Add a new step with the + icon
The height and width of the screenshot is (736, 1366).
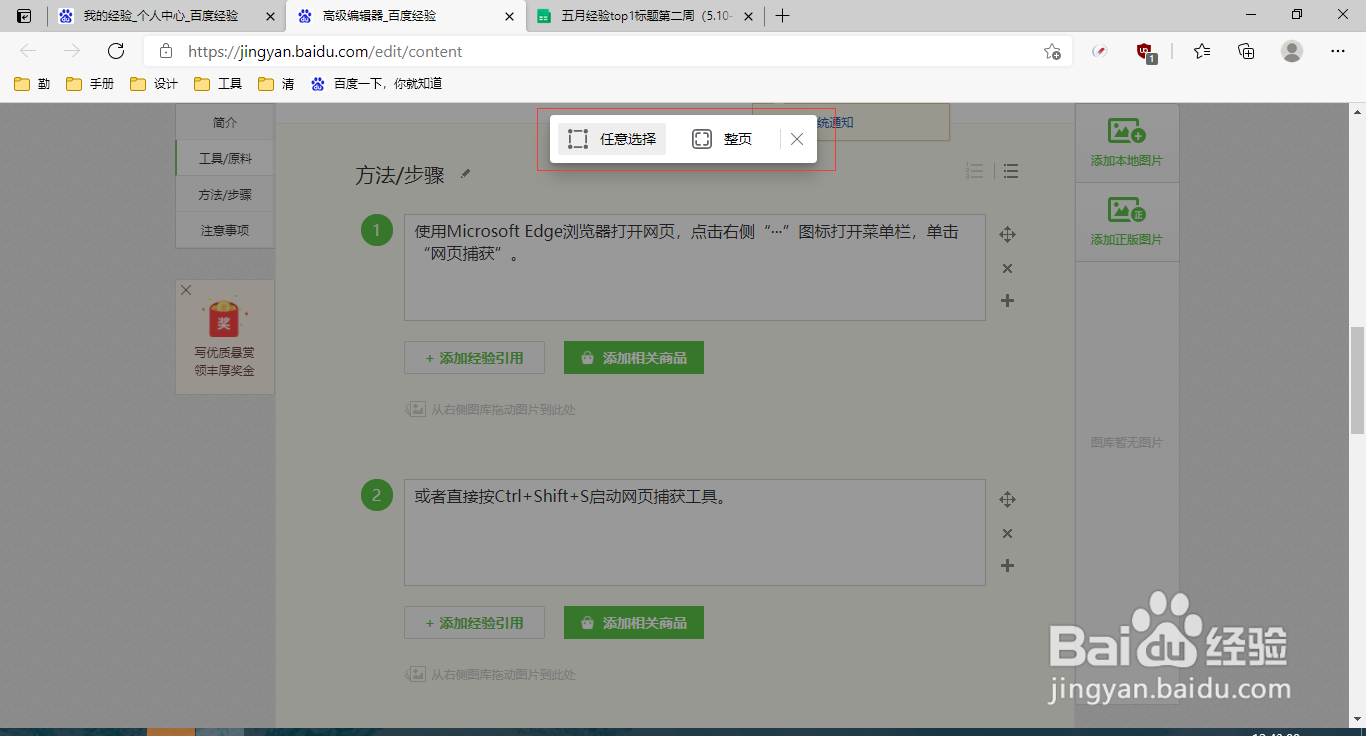point(1007,300)
